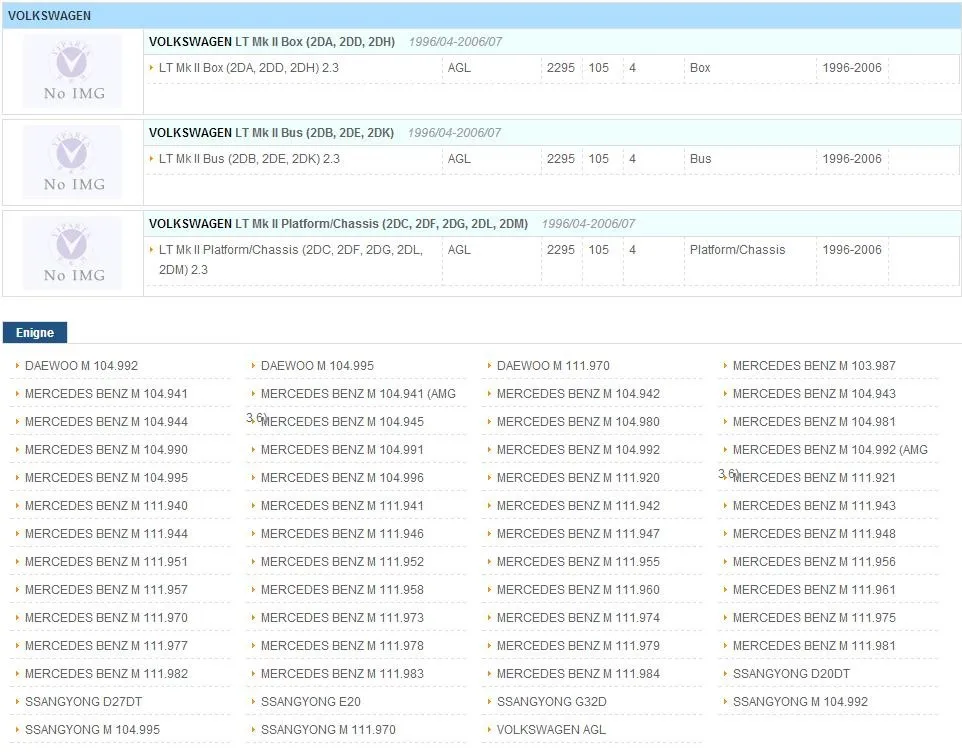The width and height of the screenshot is (962, 752).
Task: Open MERCEDES BENZ M 111.984 engine
Action: [x=578, y=673]
